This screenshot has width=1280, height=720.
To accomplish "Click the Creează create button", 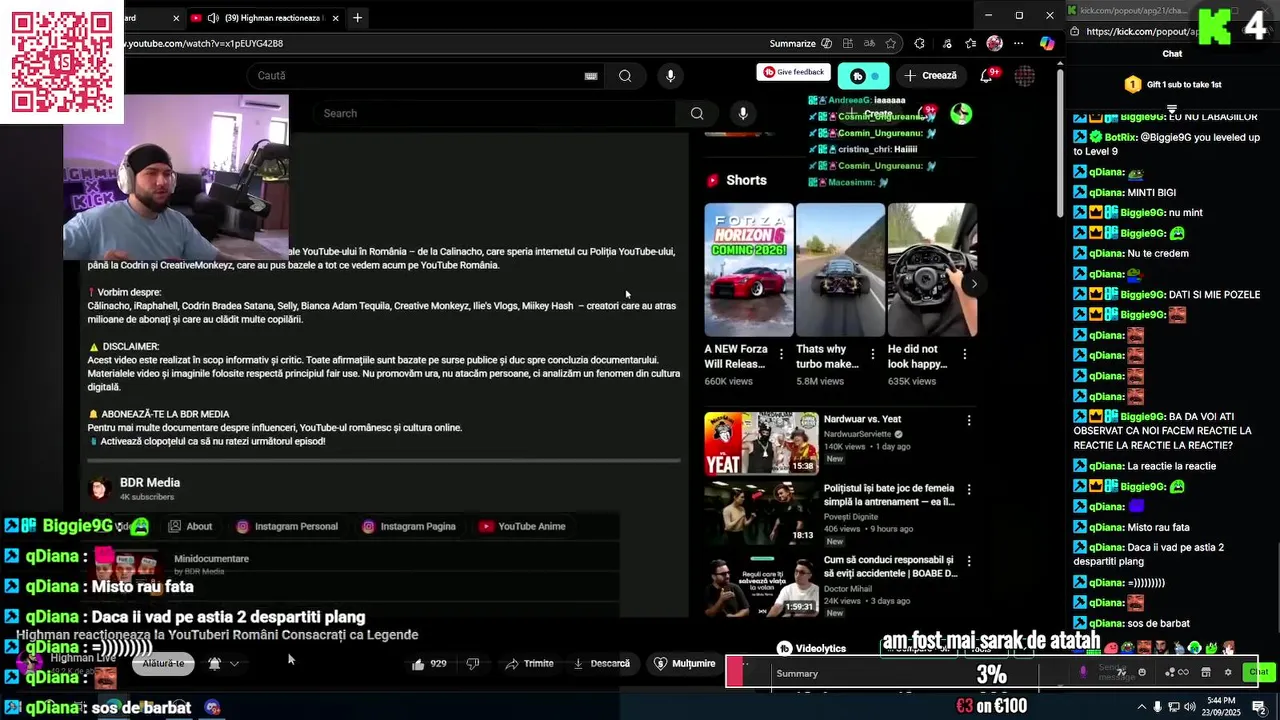I will point(930,76).
